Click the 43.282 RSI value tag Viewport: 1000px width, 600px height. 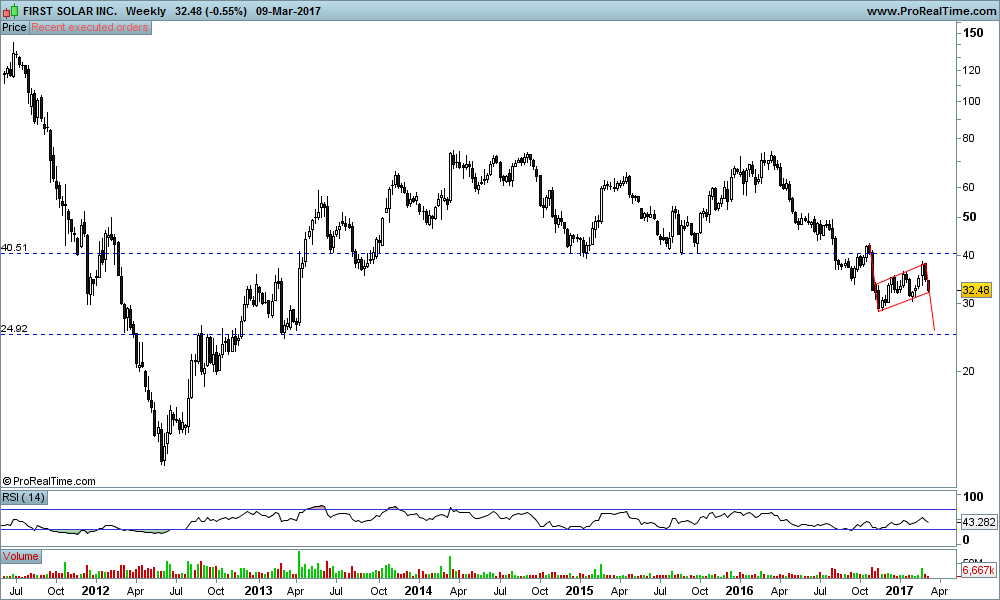click(978, 522)
